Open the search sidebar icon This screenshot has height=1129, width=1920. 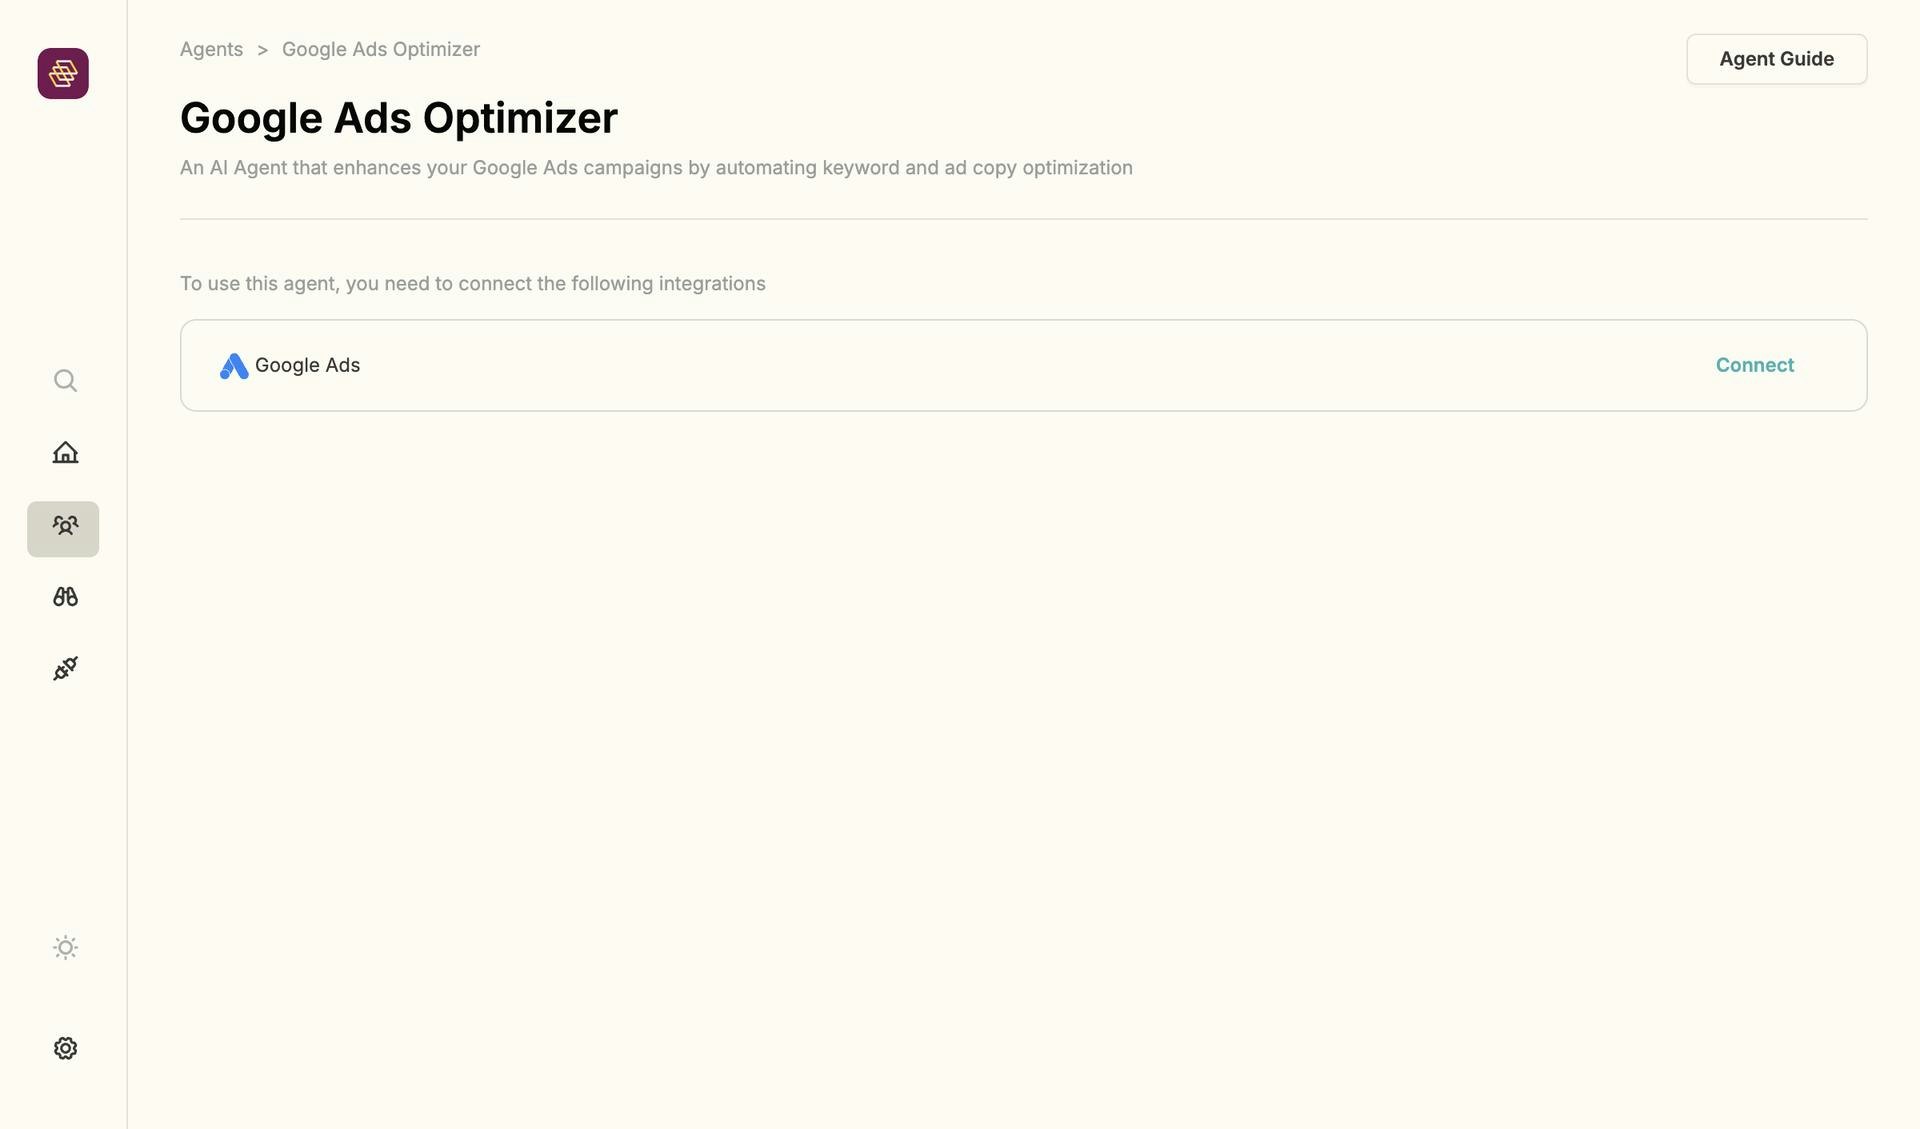64,380
